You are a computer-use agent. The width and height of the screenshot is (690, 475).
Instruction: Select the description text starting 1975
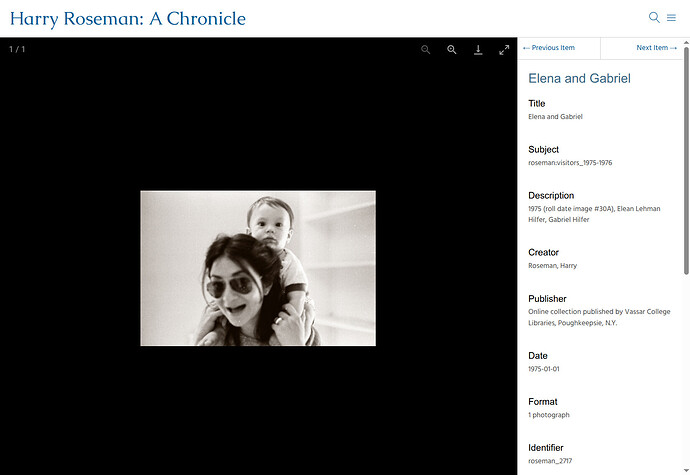(x=594, y=214)
